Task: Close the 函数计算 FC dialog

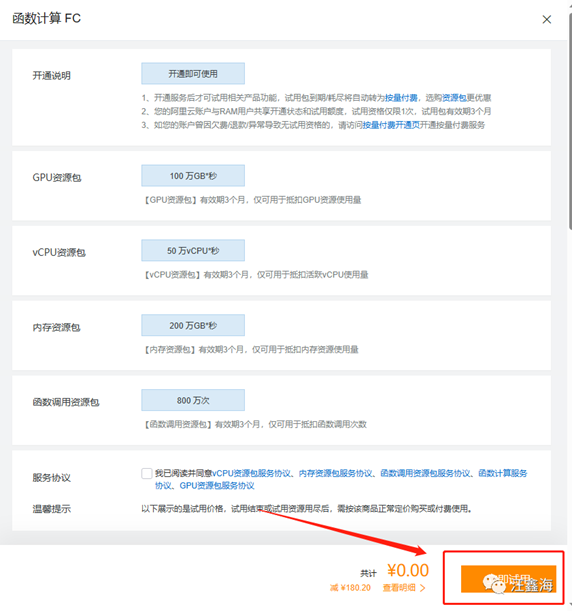Action: 547,19
